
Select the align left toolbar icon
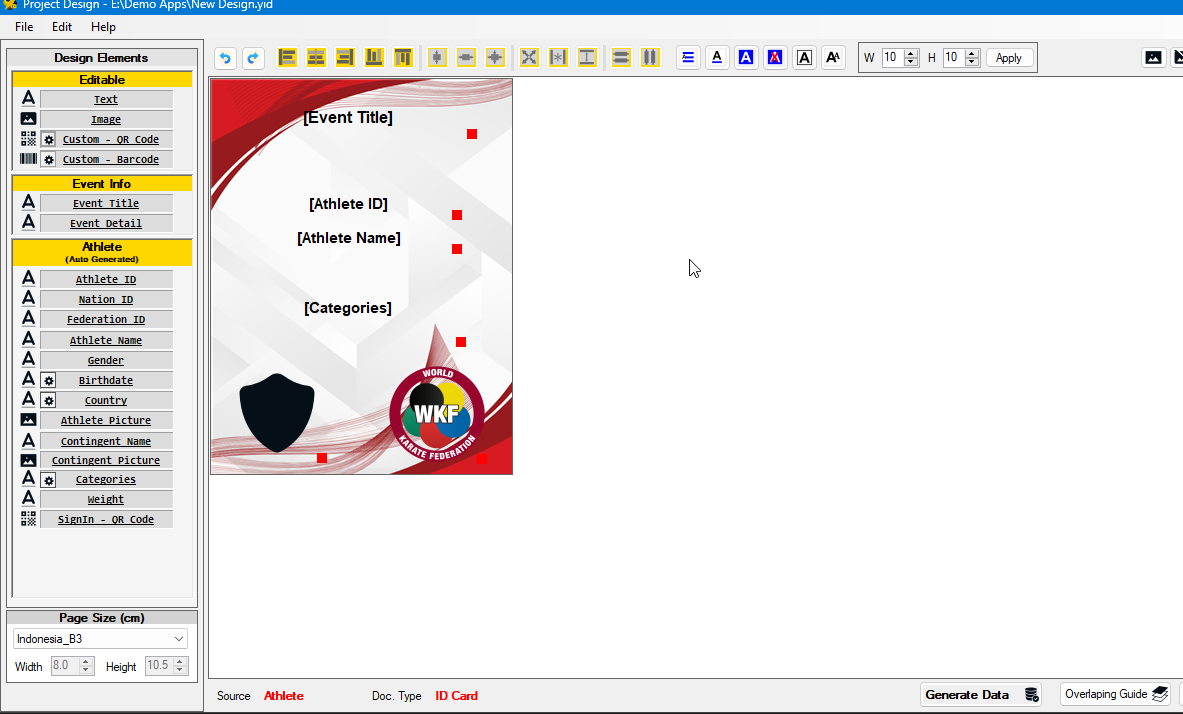(x=287, y=57)
